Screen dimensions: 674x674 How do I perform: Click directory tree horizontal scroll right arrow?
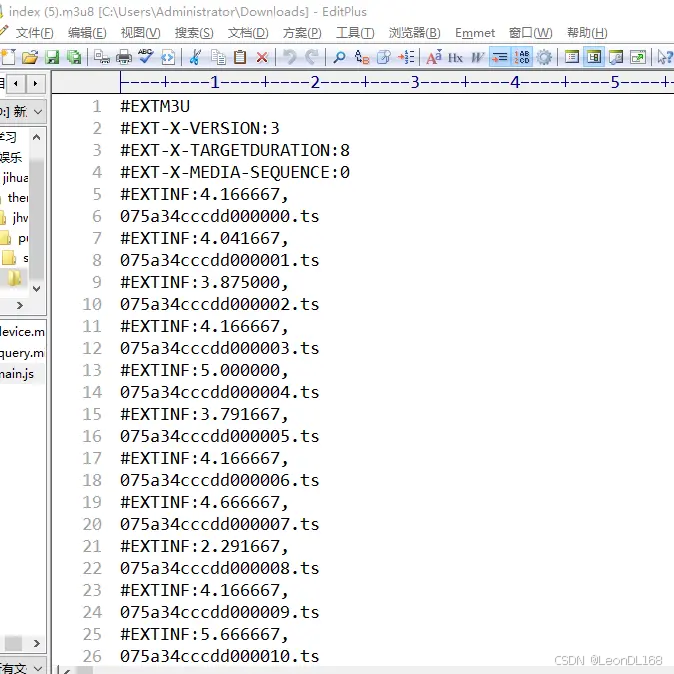pyautogui.click(x=19, y=305)
